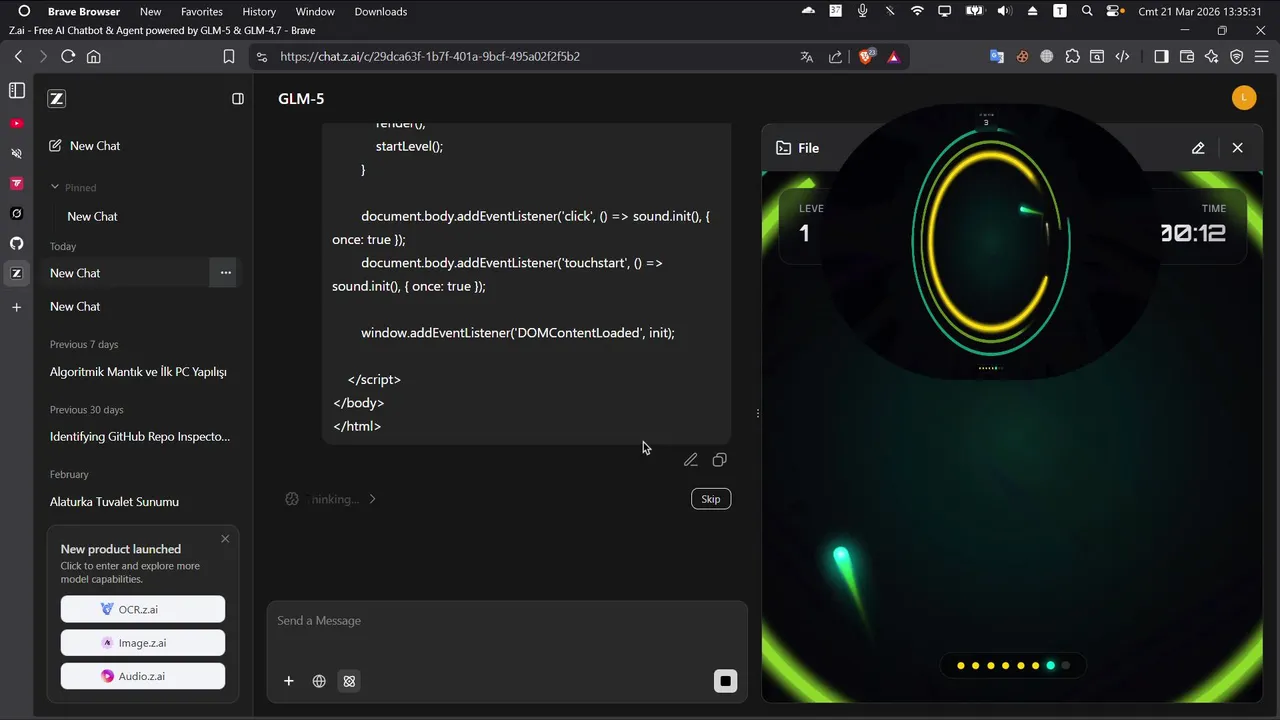The image size is (1280, 720).
Task: Open Algoritmik Mantık ve İlk PC Yapılışı chat
Action: [x=138, y=372]
